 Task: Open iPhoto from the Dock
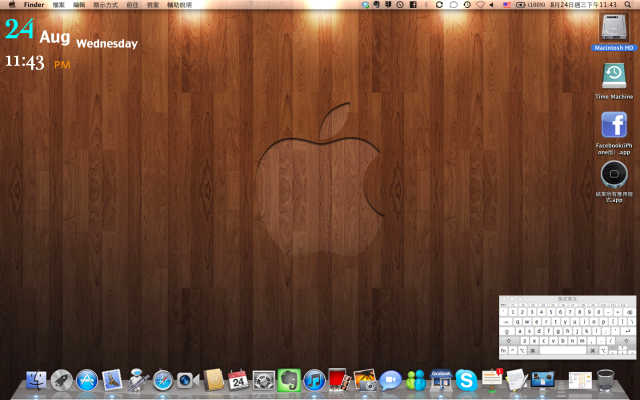click(365, 380)
